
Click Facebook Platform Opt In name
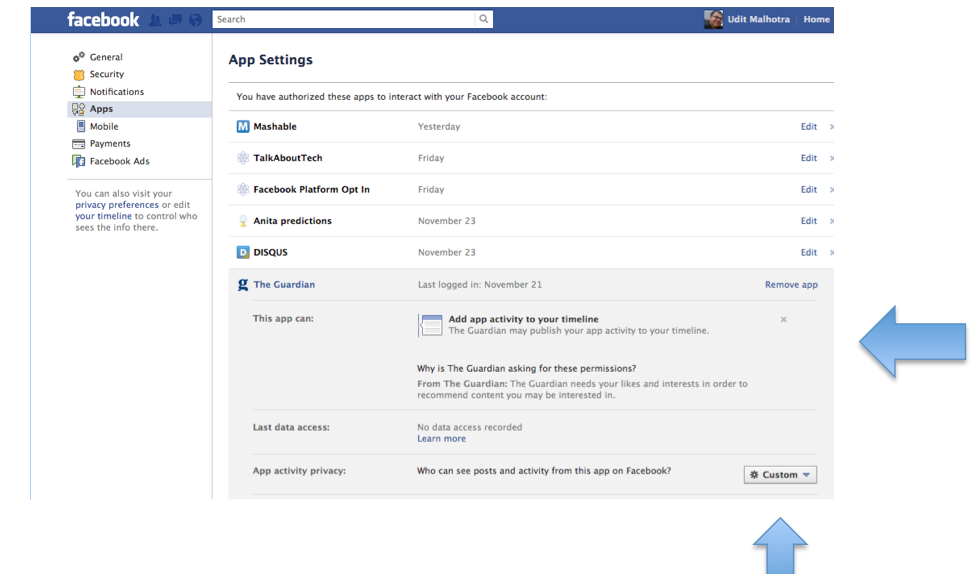coord(311,189)
